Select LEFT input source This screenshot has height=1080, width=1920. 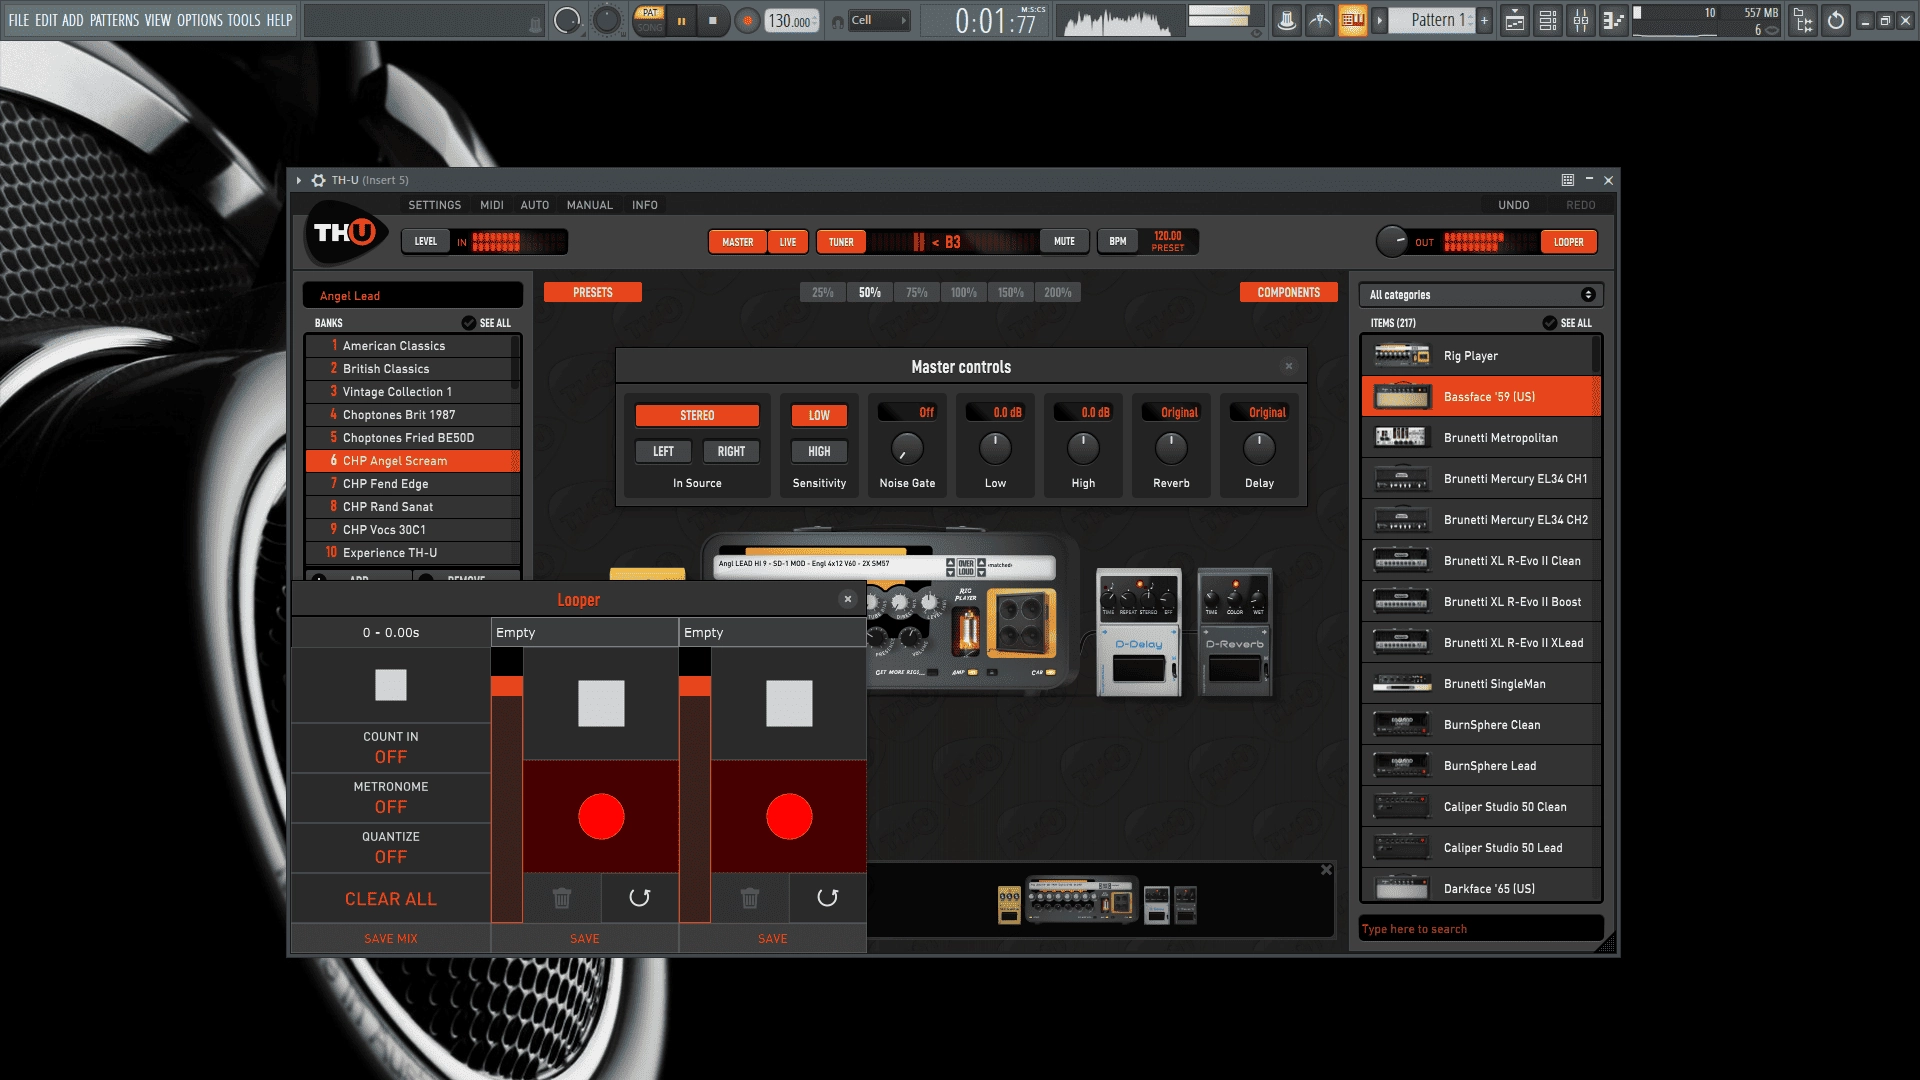[x=664, y=451]
